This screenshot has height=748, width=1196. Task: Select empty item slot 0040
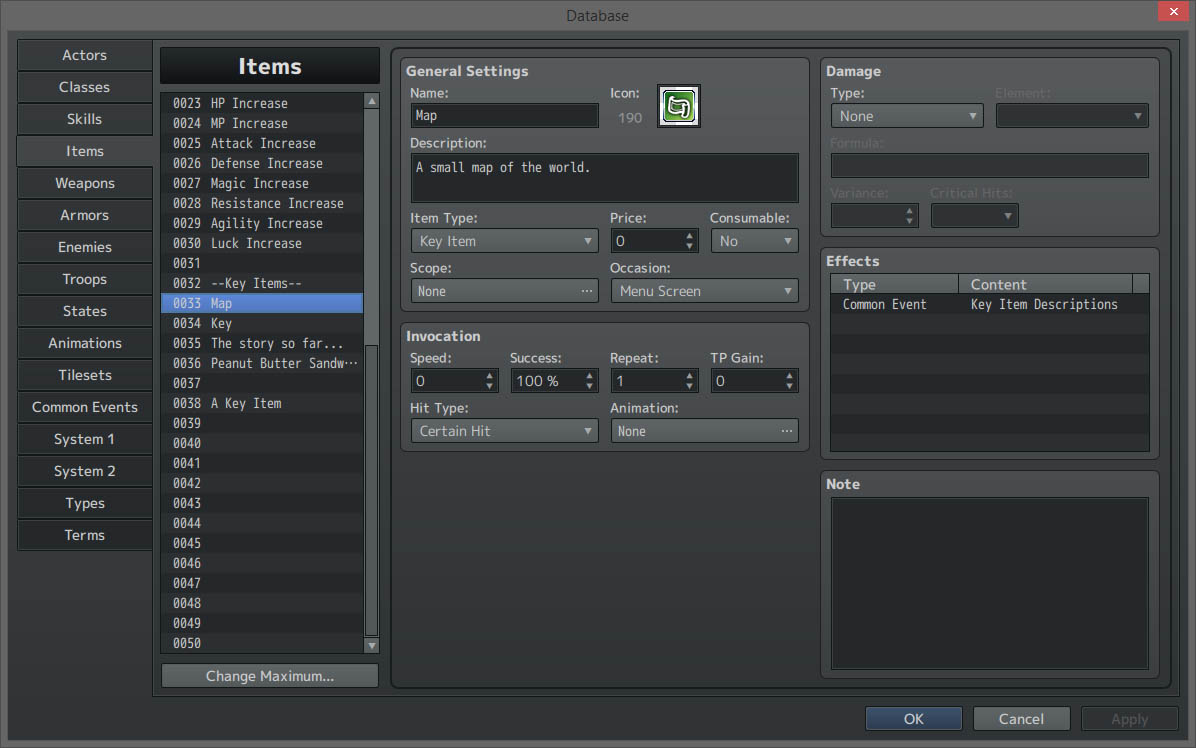click(262, 443)
